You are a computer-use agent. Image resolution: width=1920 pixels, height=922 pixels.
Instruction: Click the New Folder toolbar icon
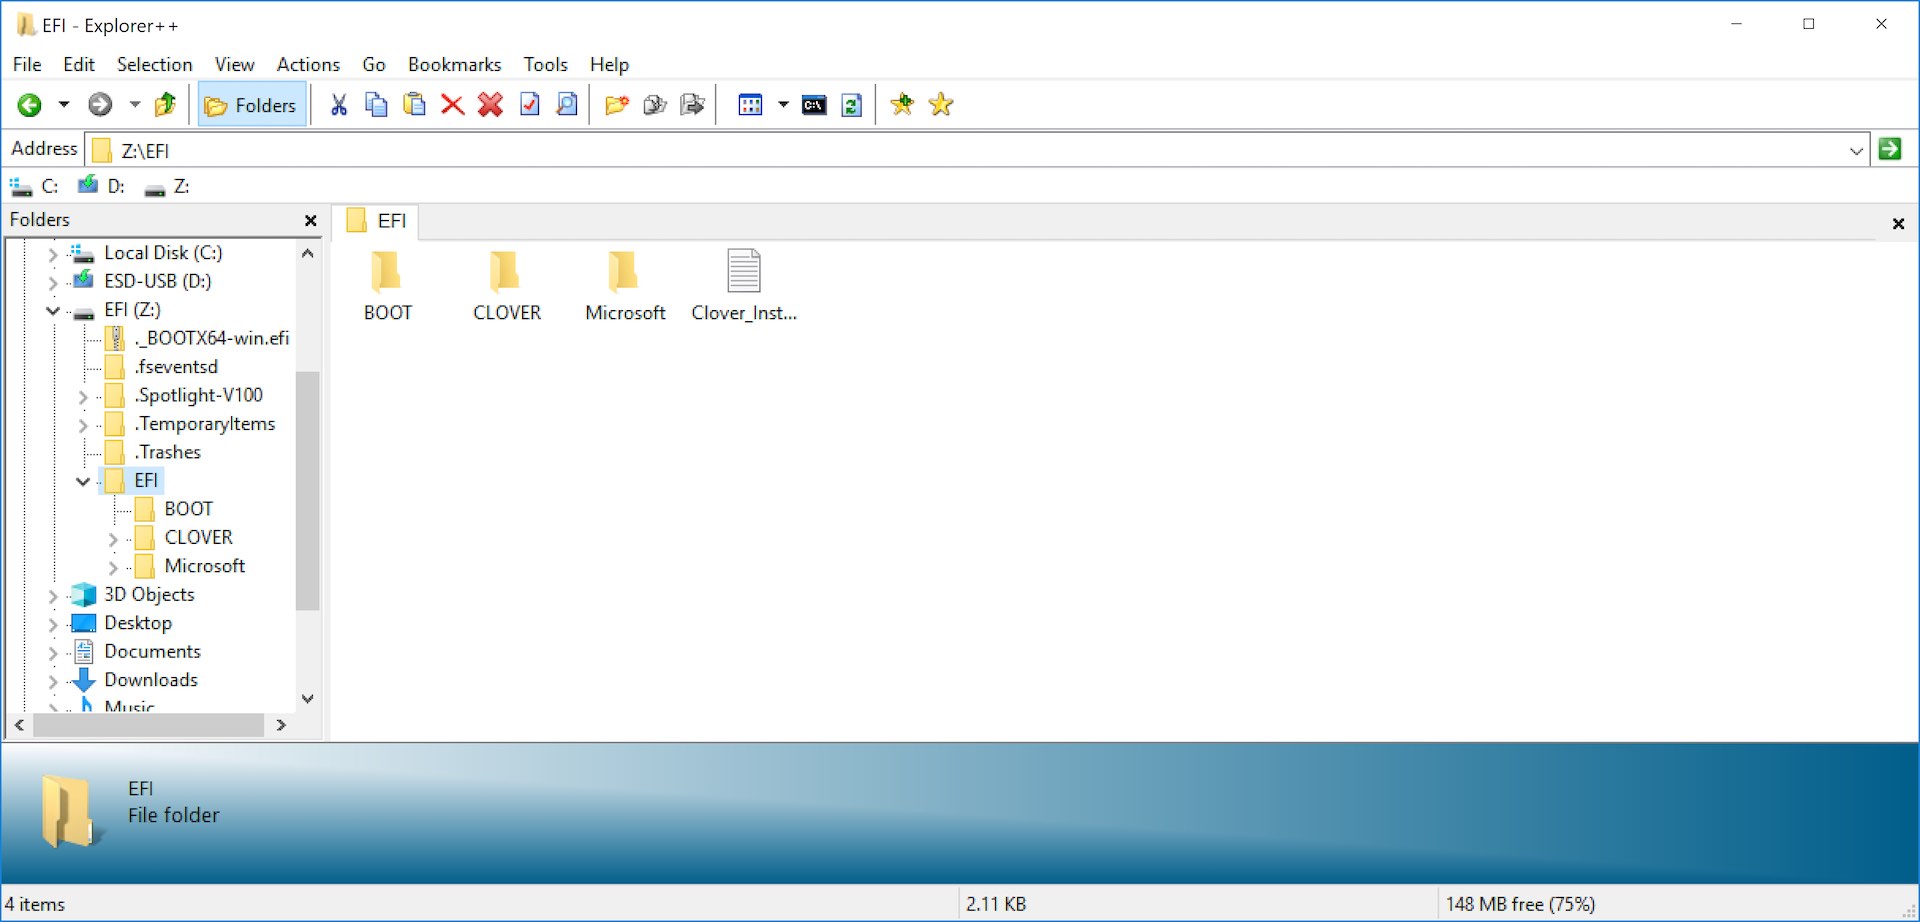(x=617, y=105)
